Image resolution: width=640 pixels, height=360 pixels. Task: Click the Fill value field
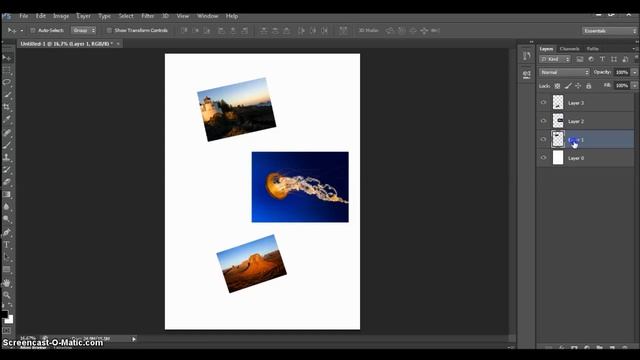point(622,86)
